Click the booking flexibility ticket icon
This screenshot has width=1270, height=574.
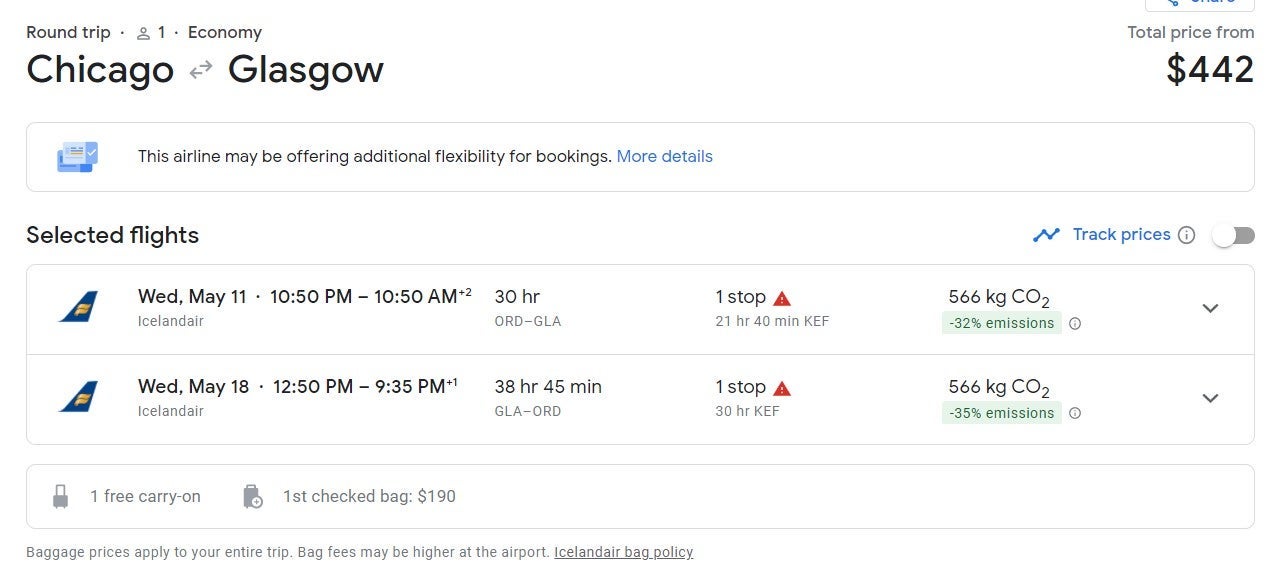78,157
